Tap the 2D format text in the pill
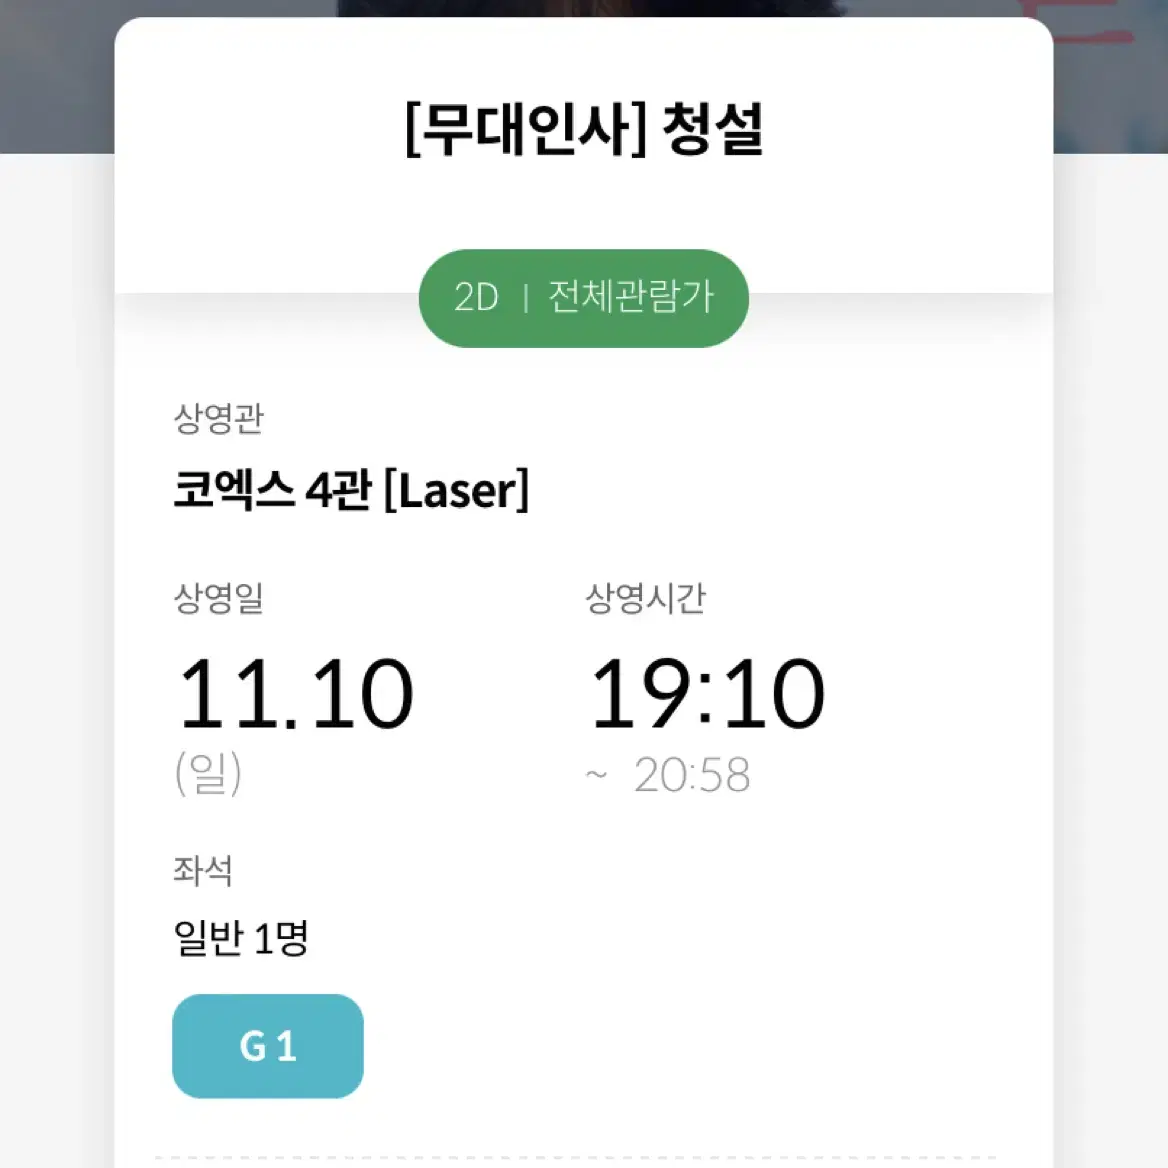1168x1168 pixels. [x=476, y=297]
